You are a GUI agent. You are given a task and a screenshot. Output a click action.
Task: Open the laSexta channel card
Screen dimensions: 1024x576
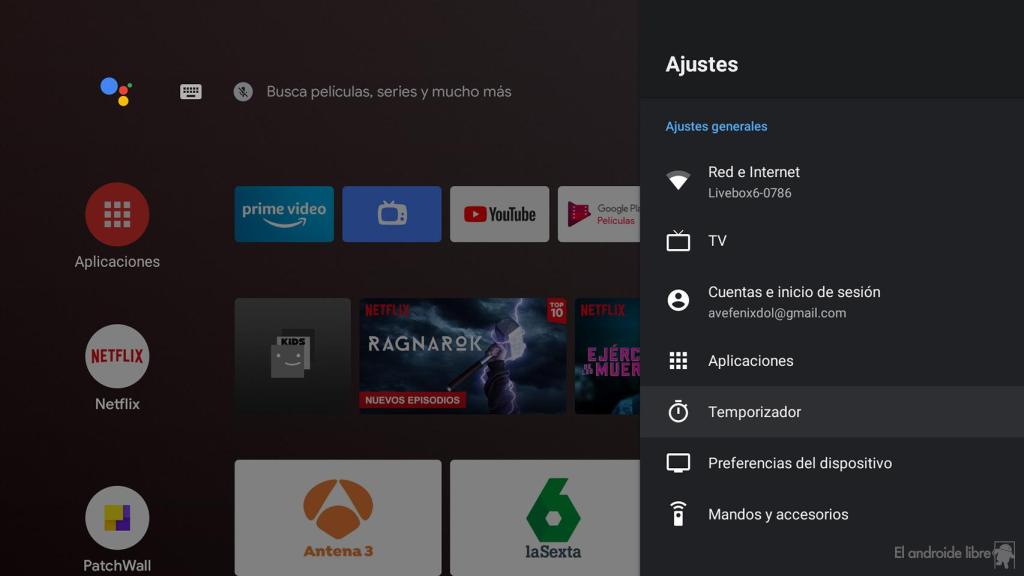click(545, 518)
